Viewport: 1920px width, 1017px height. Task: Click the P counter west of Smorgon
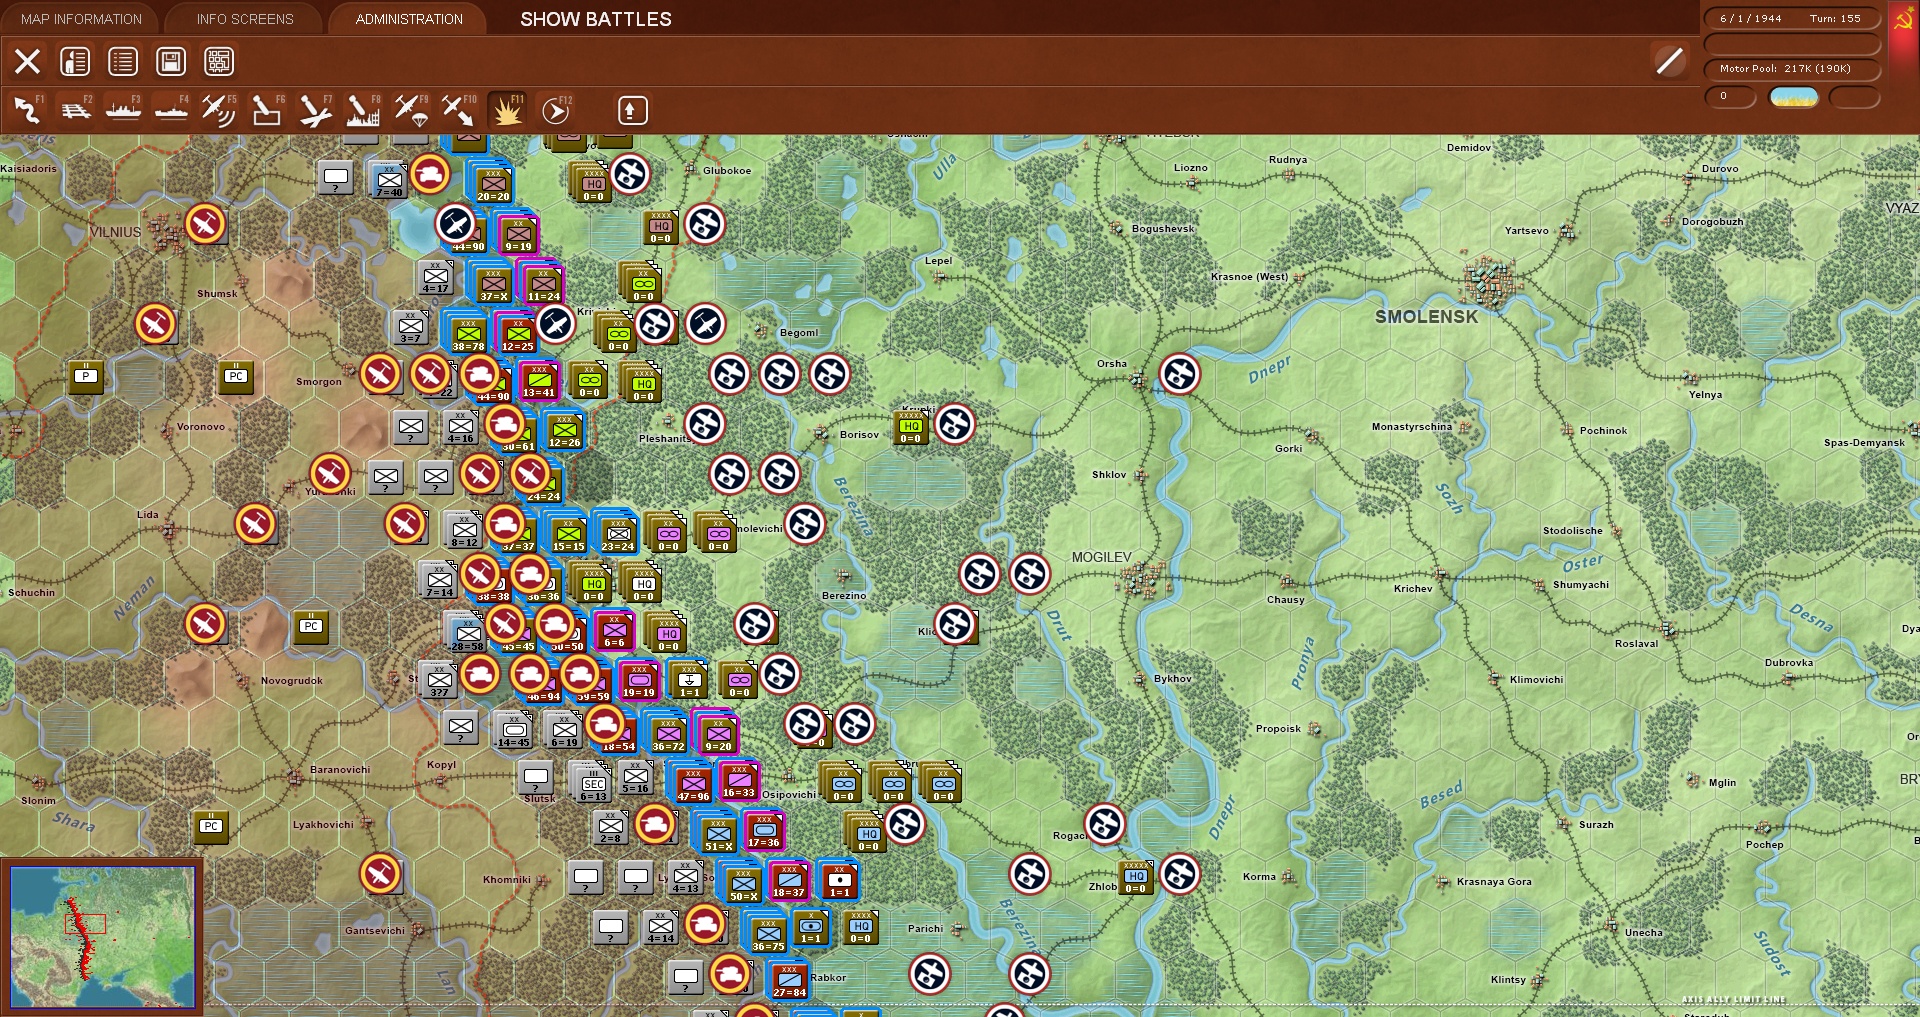coord(87,377)
